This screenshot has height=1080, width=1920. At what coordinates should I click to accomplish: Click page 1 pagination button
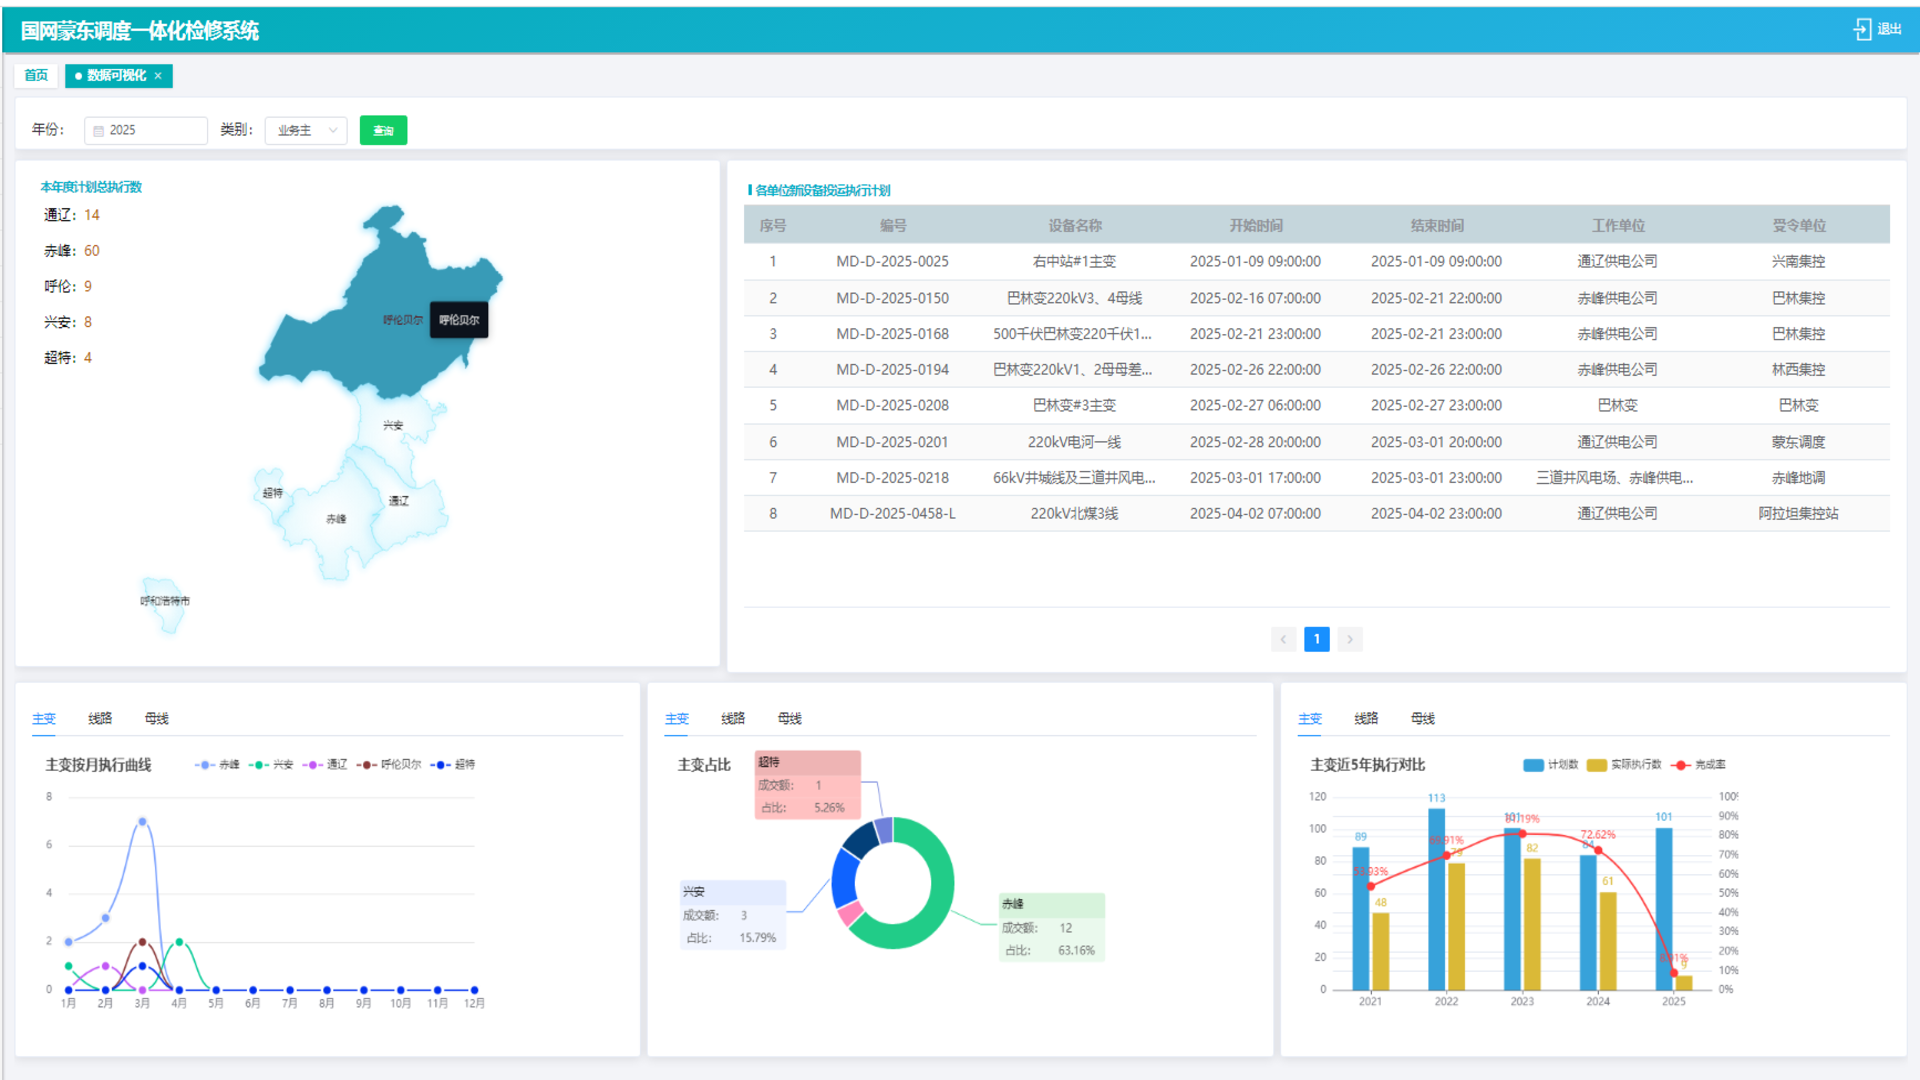[x=1316, y=639]
